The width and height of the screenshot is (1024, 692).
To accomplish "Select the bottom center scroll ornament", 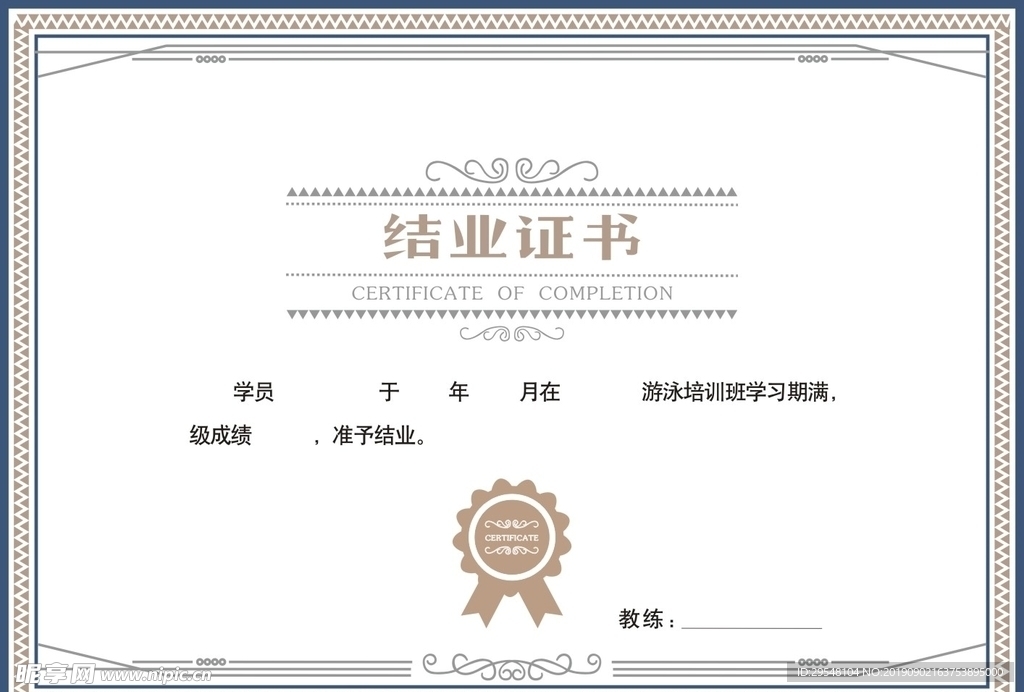I will [511, 664].
